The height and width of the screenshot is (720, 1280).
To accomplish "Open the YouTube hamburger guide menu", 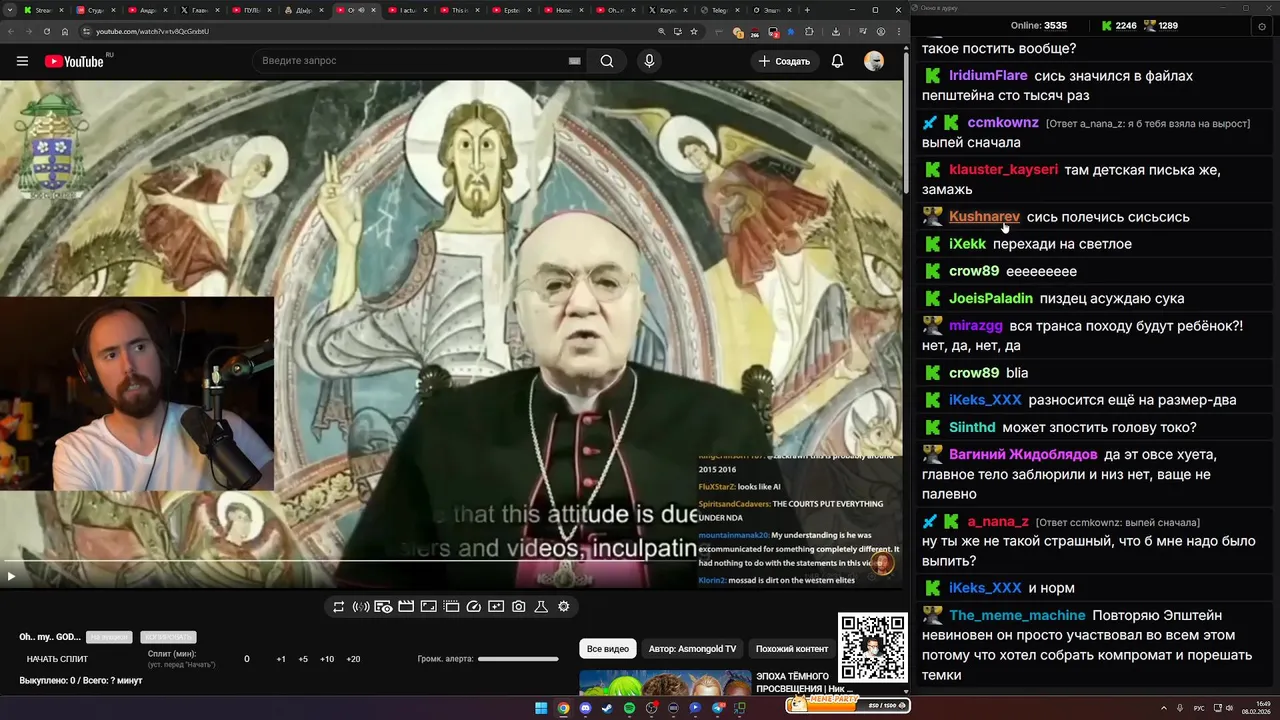I will (x=22, y=61).
